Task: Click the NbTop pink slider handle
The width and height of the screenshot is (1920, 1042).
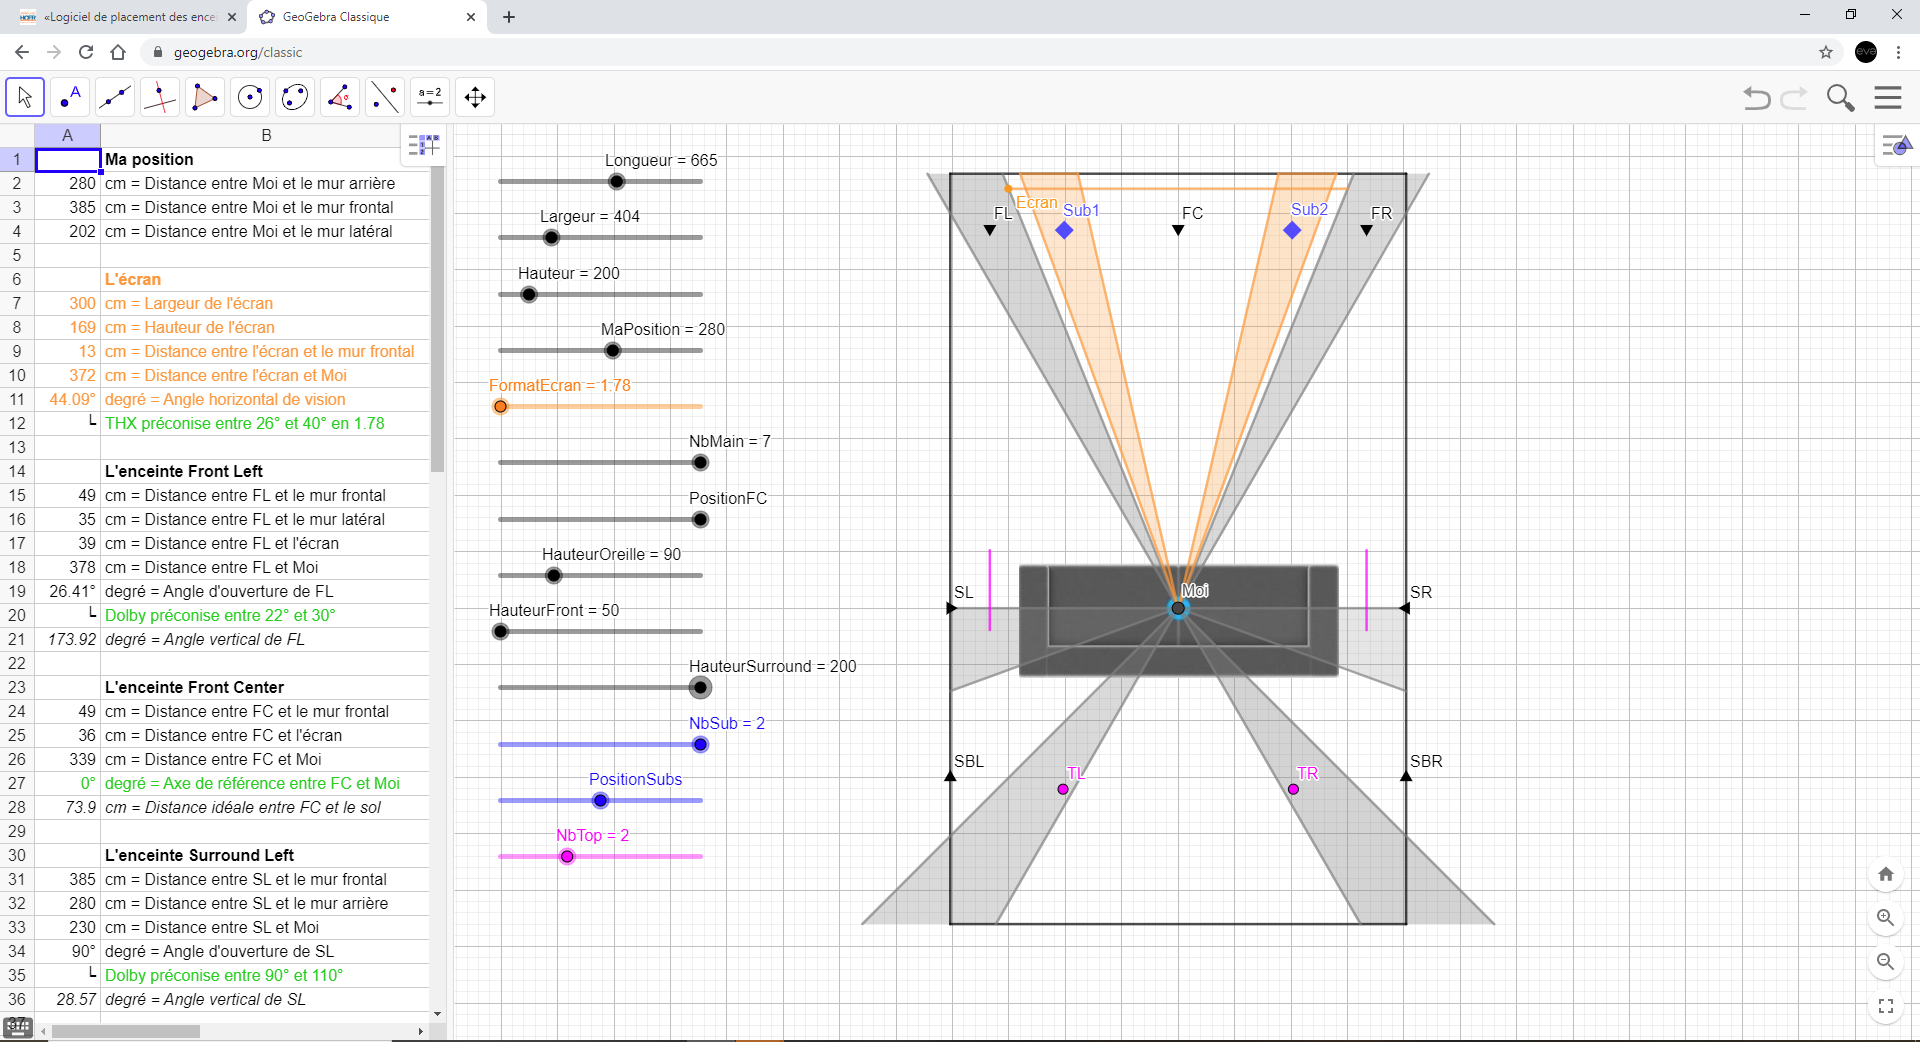Action: [x=567, y=857]
